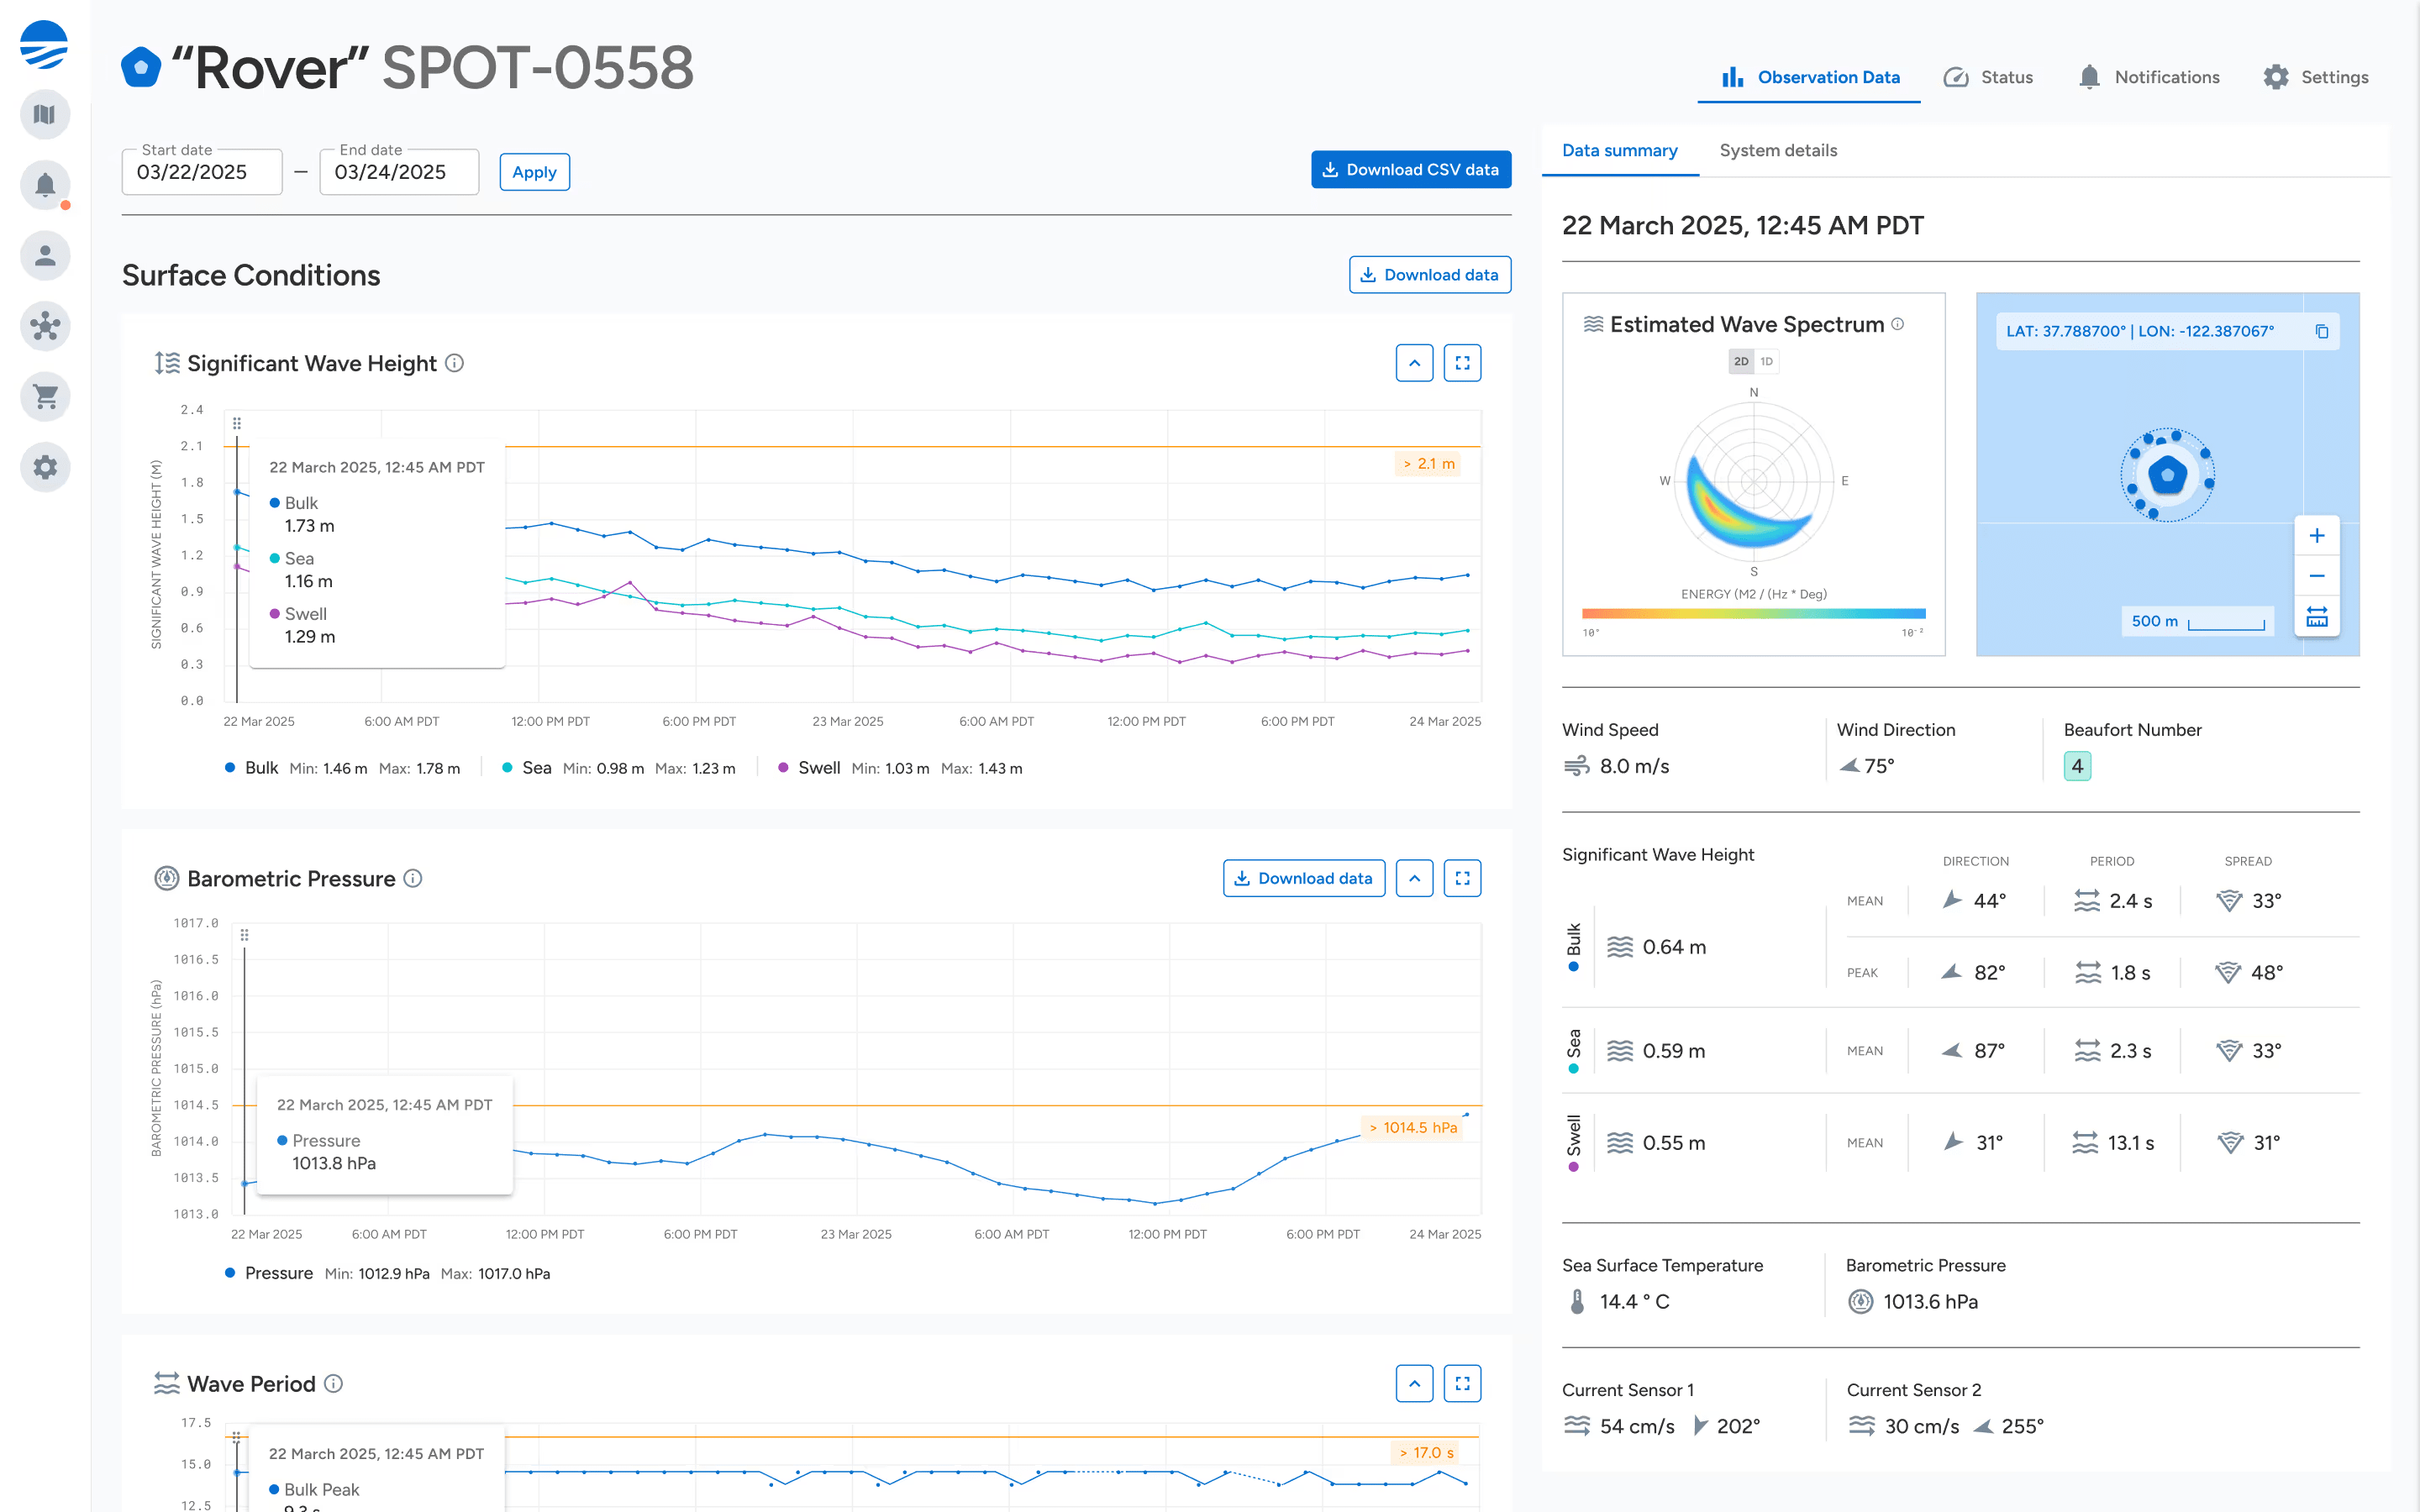Select the 2D wave spectrum mode
The width and height of the screenshot is (2420, 1512).
[x=1740, y=361]
